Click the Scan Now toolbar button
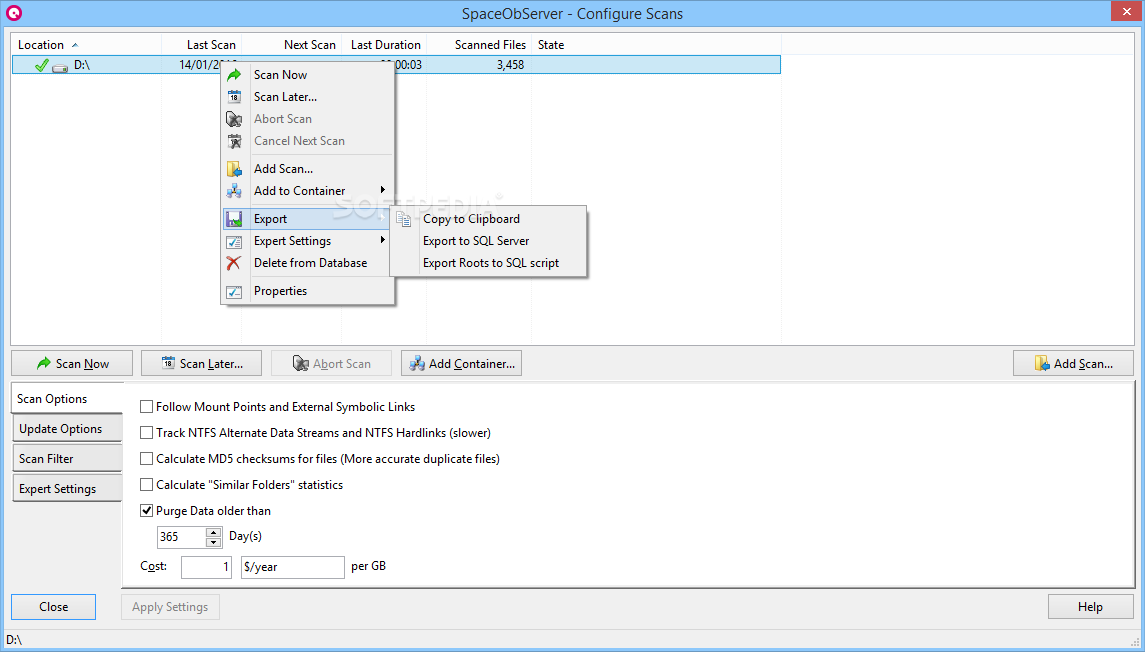 click(x=72, y=364)
